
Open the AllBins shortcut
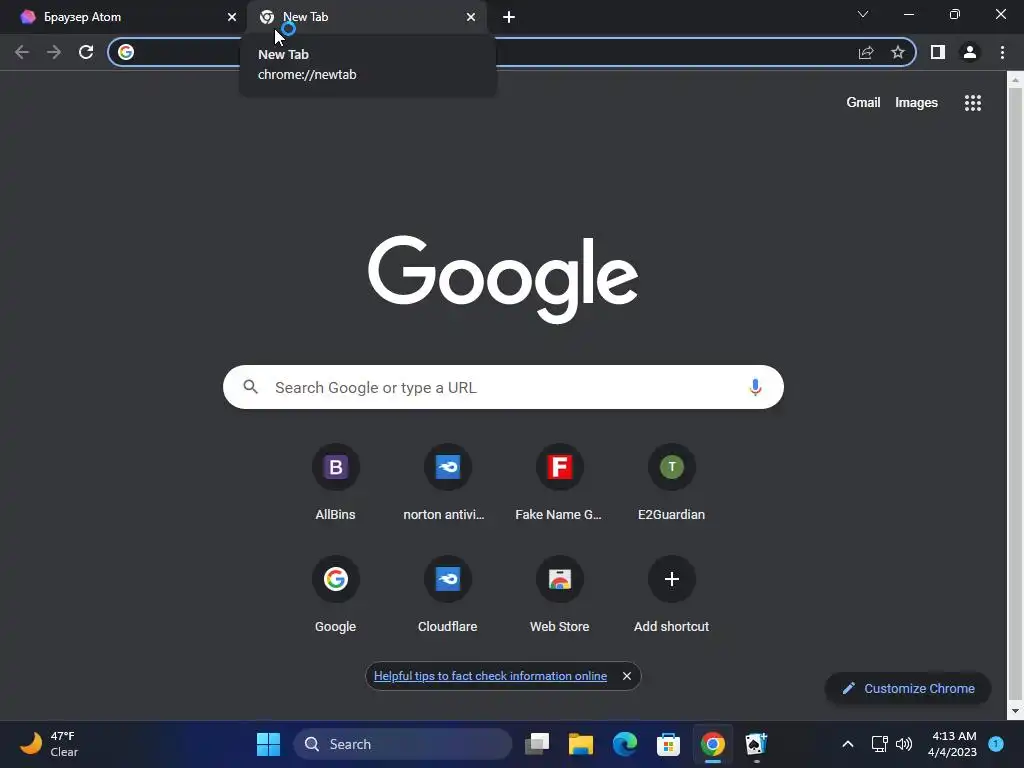pyautogui.click(x=336, y=483)
